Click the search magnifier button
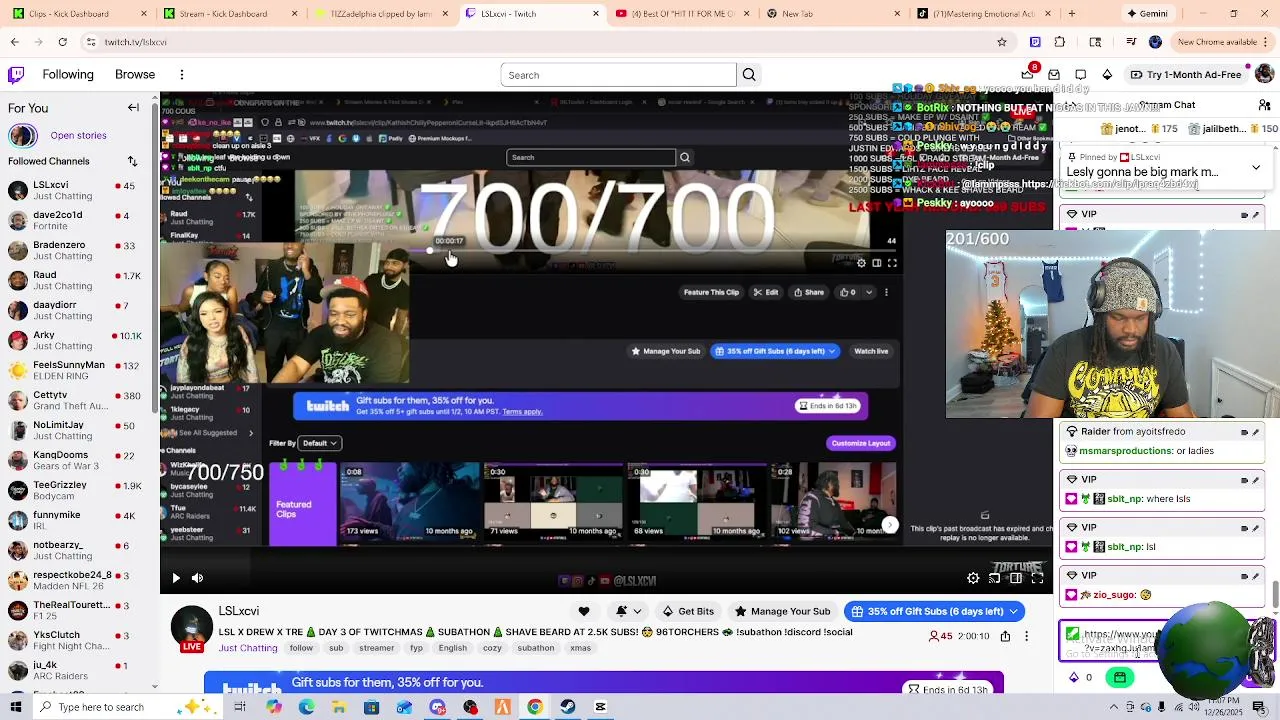 749,75
